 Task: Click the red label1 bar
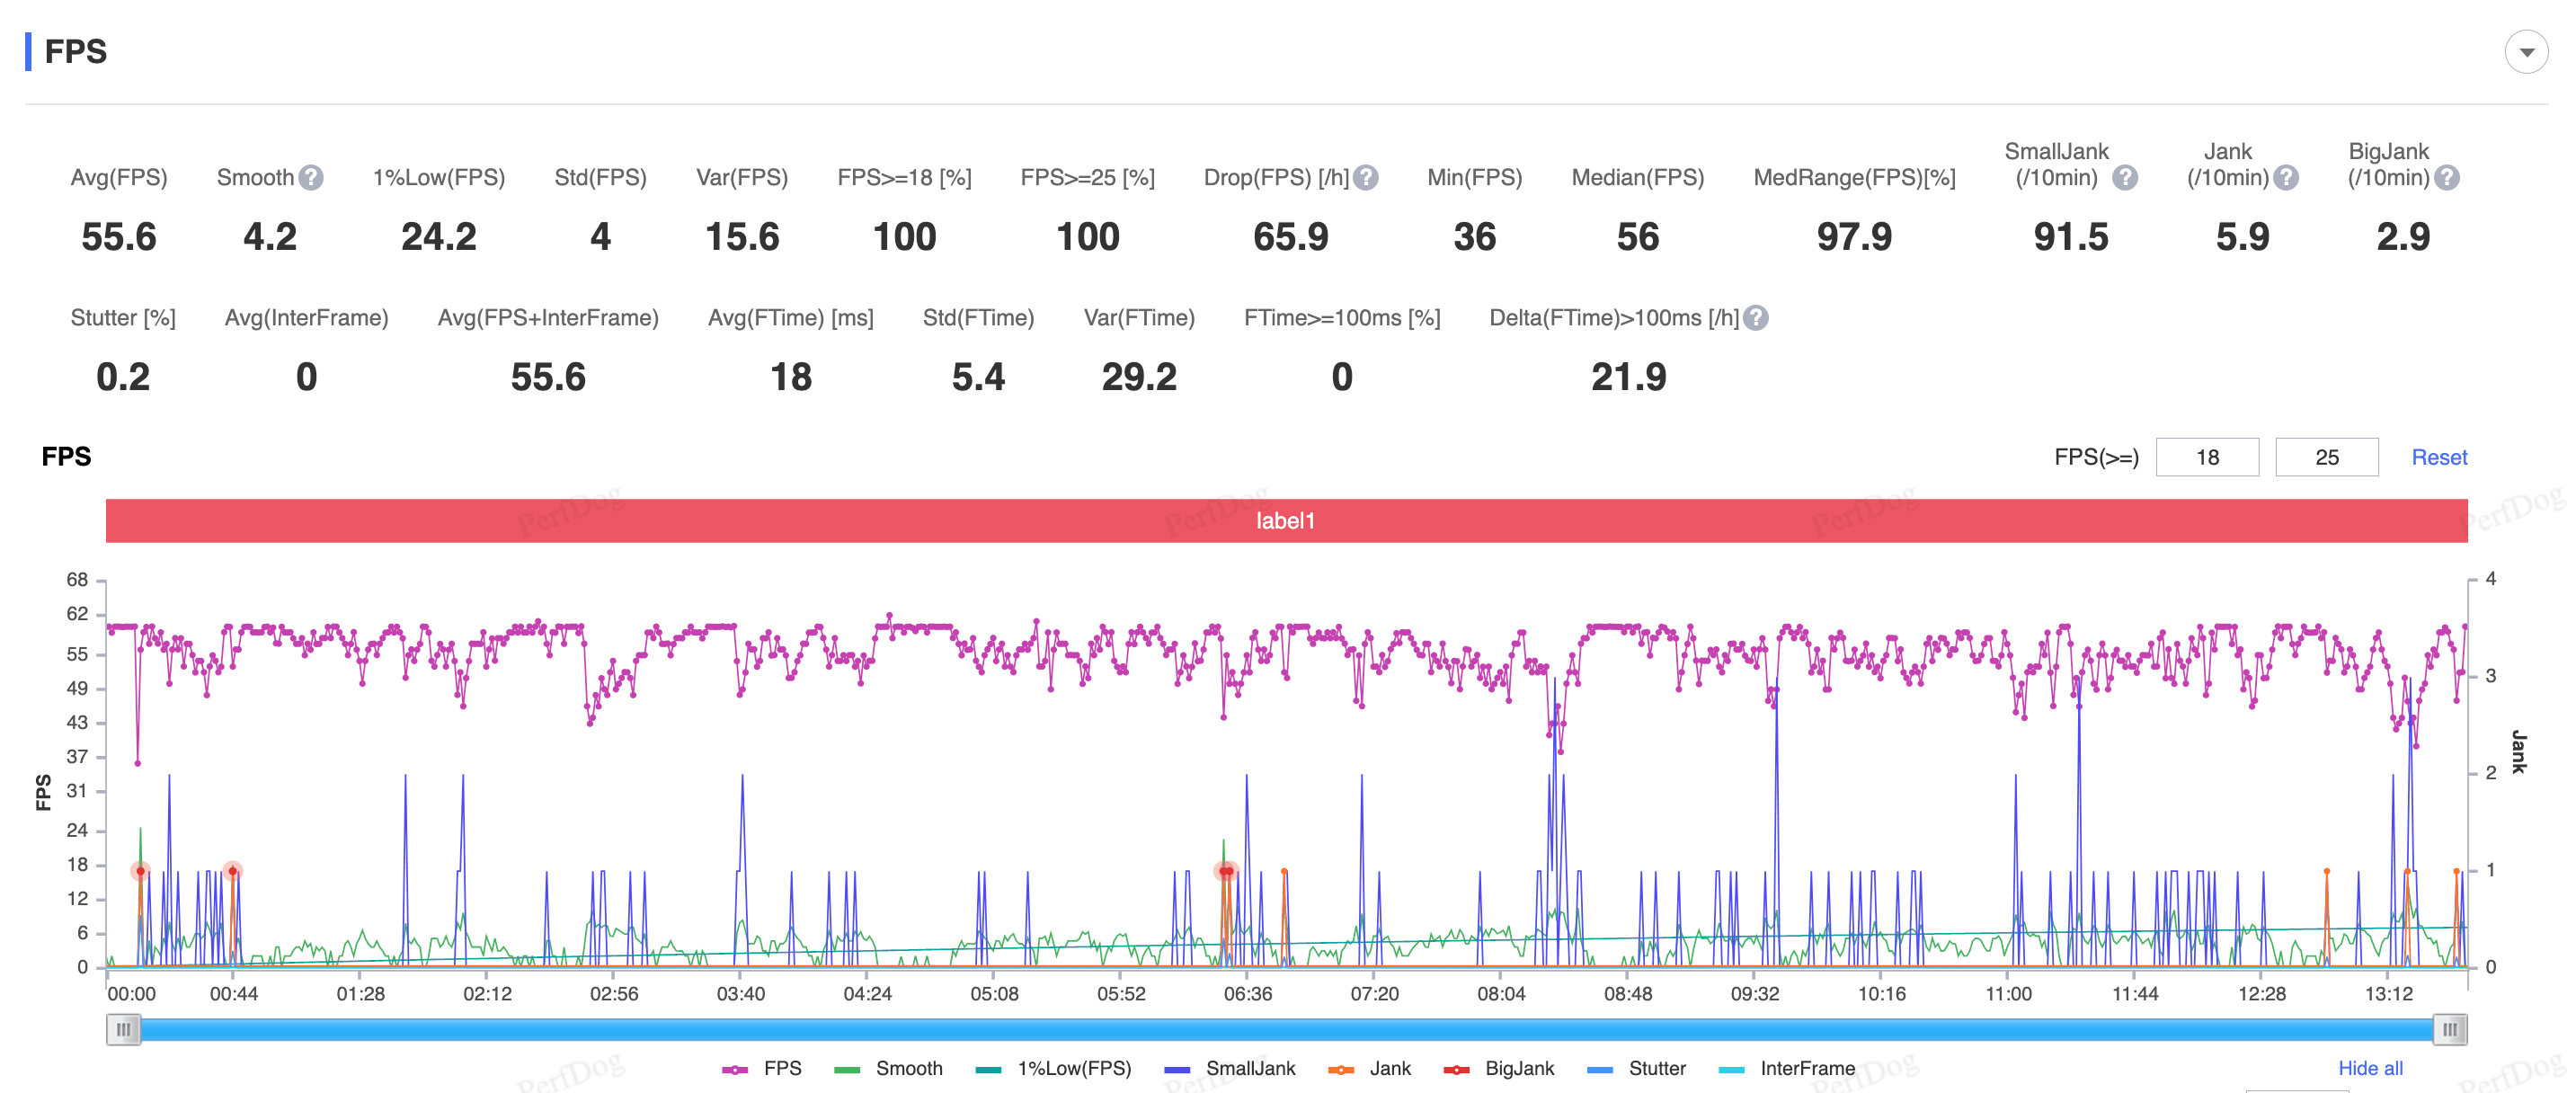click(x=1286, y=521)
